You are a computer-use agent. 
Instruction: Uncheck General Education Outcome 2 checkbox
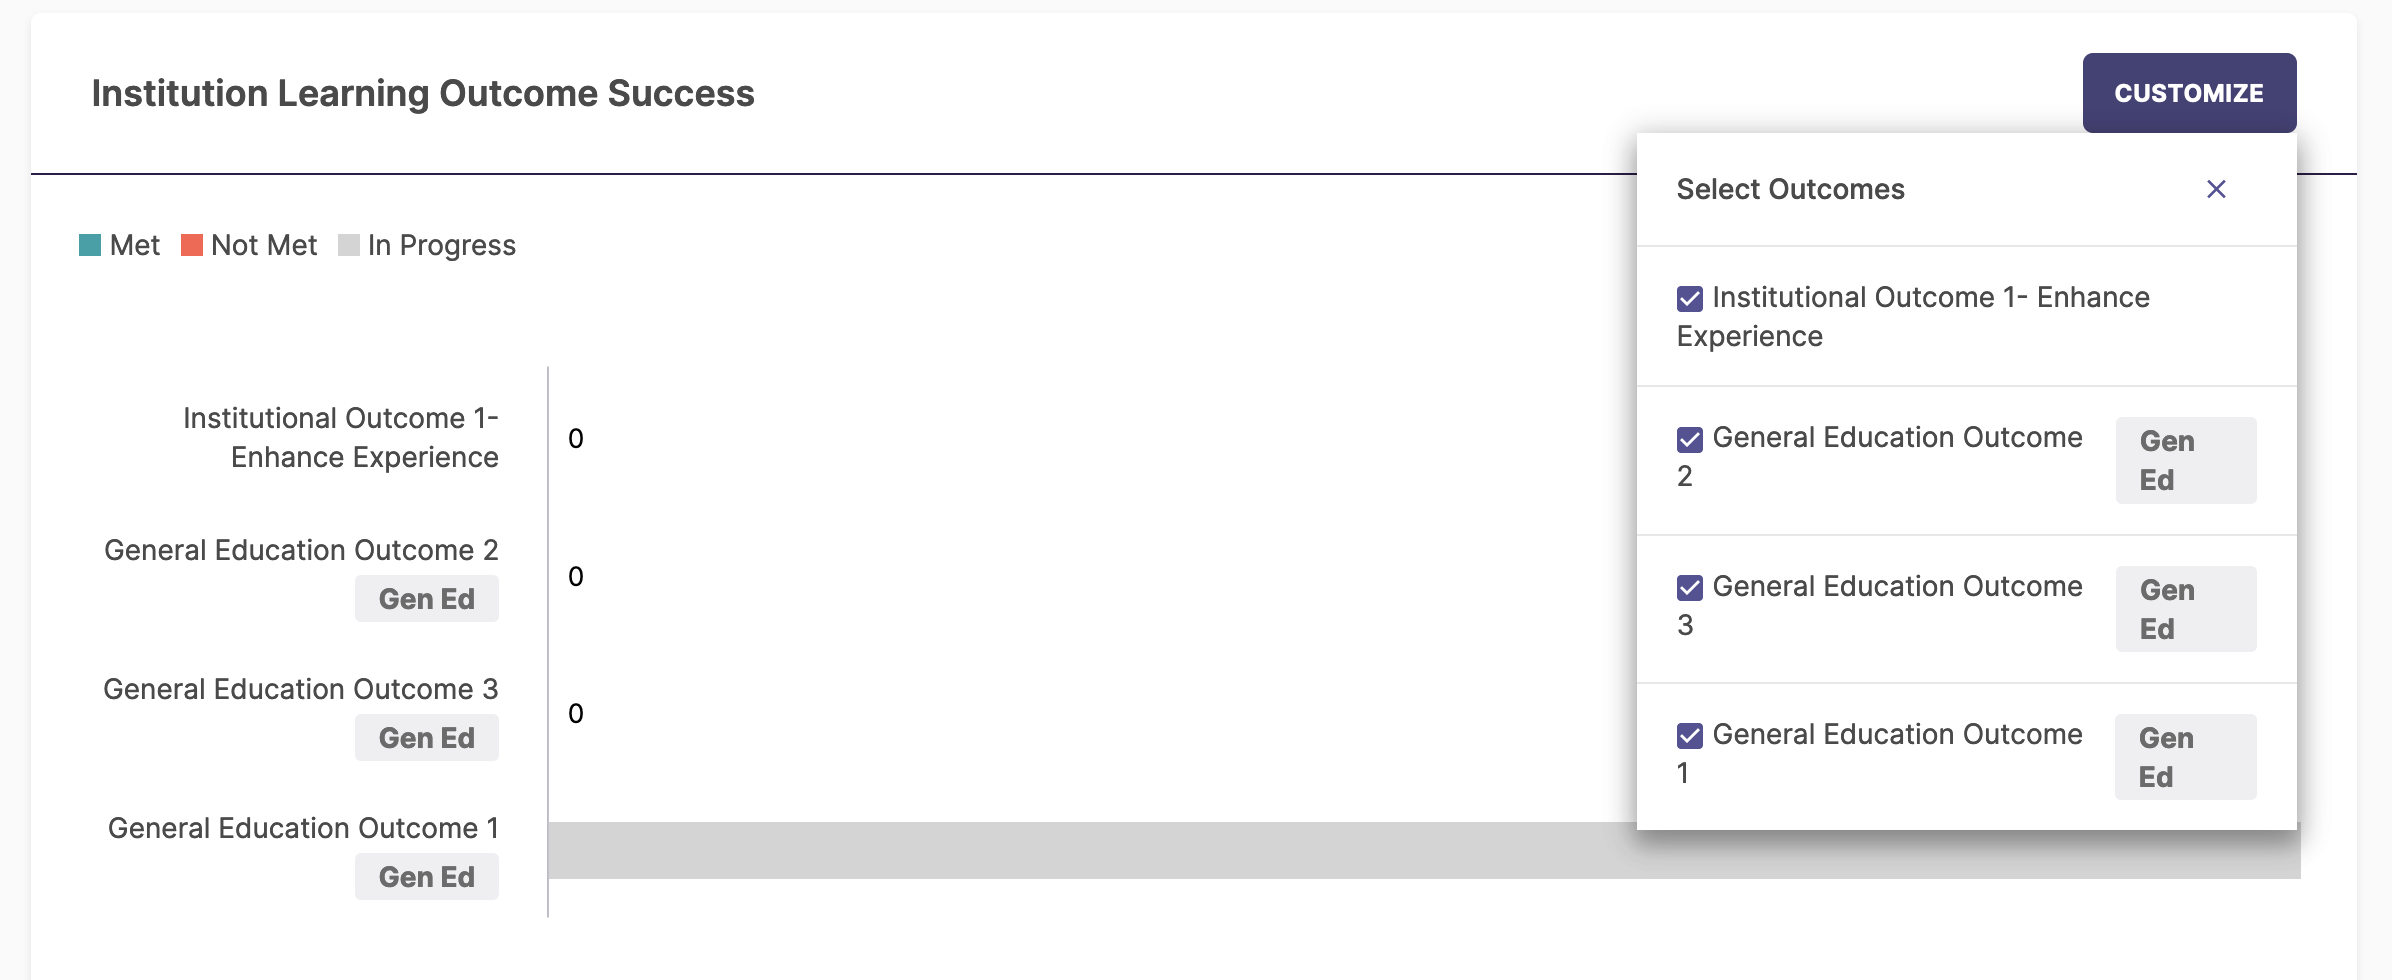point(1690,439)
